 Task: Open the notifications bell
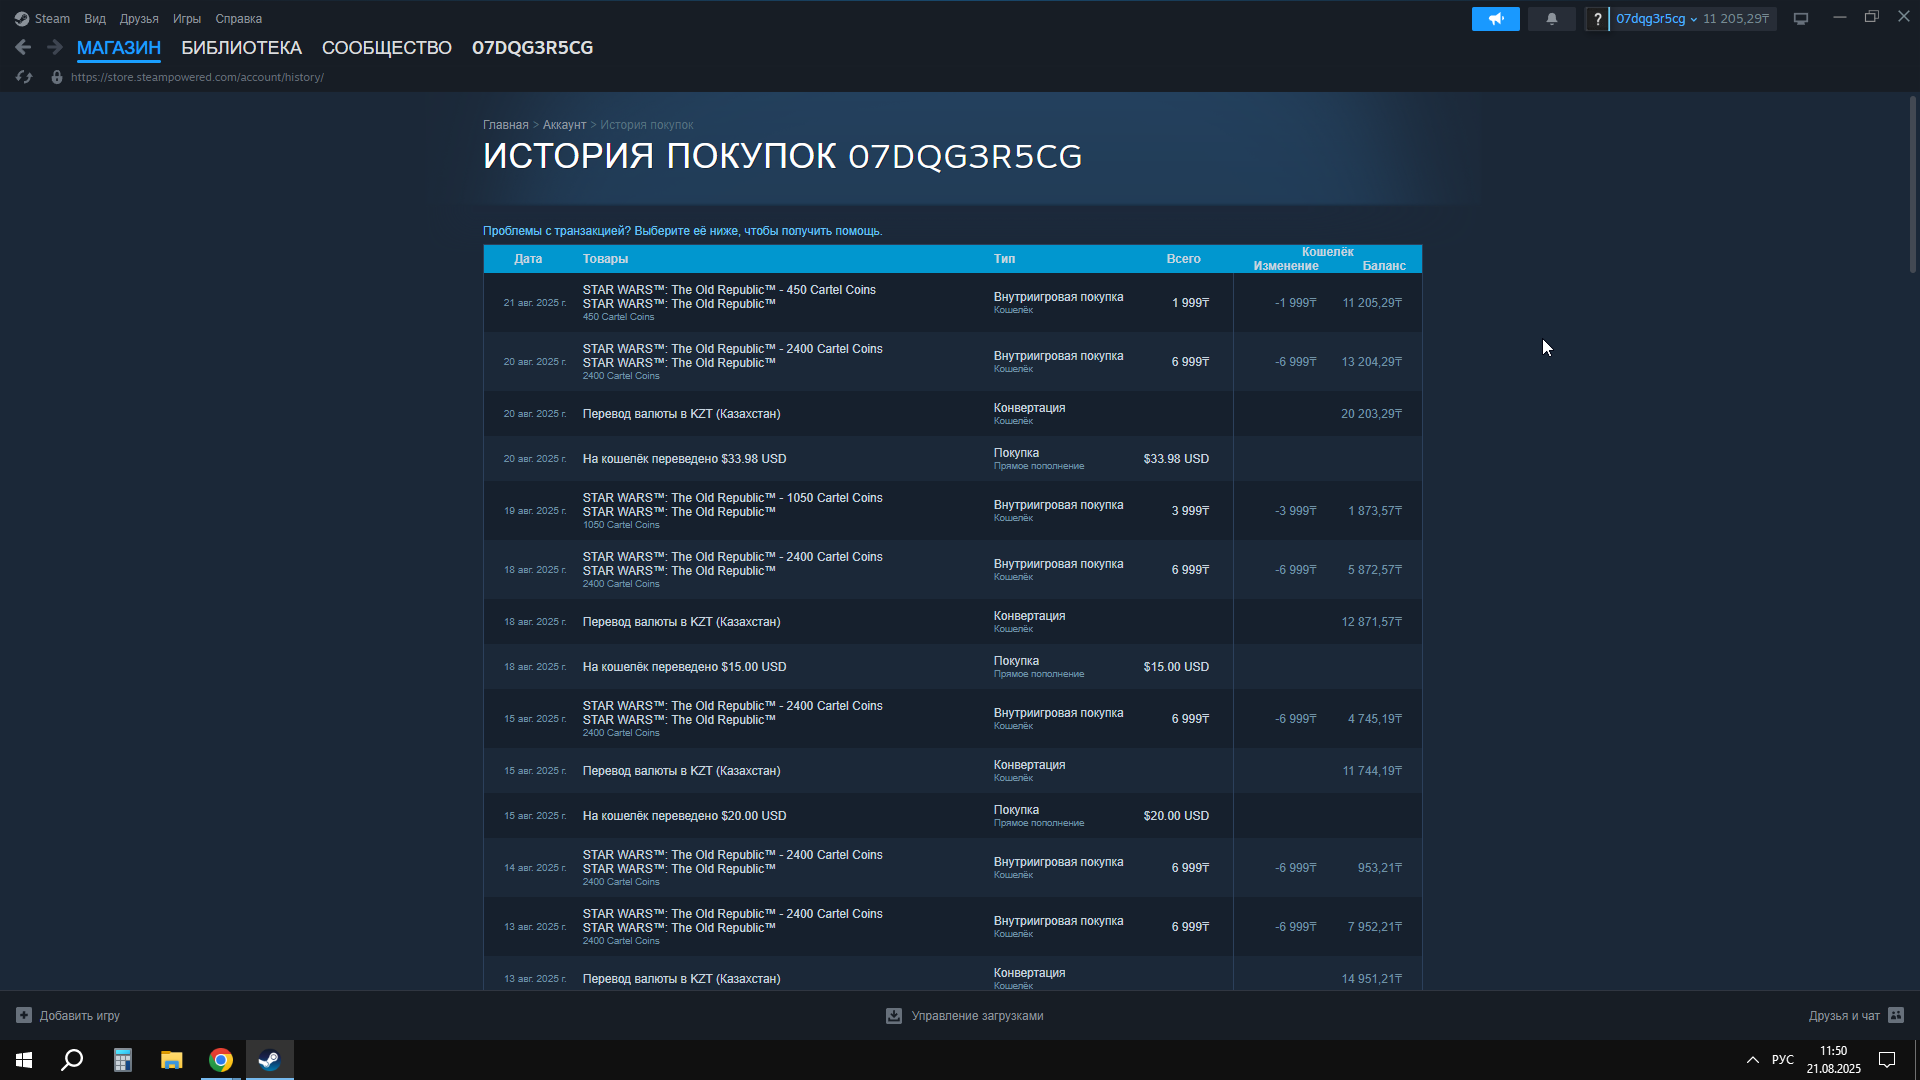tap(1551, 19)
